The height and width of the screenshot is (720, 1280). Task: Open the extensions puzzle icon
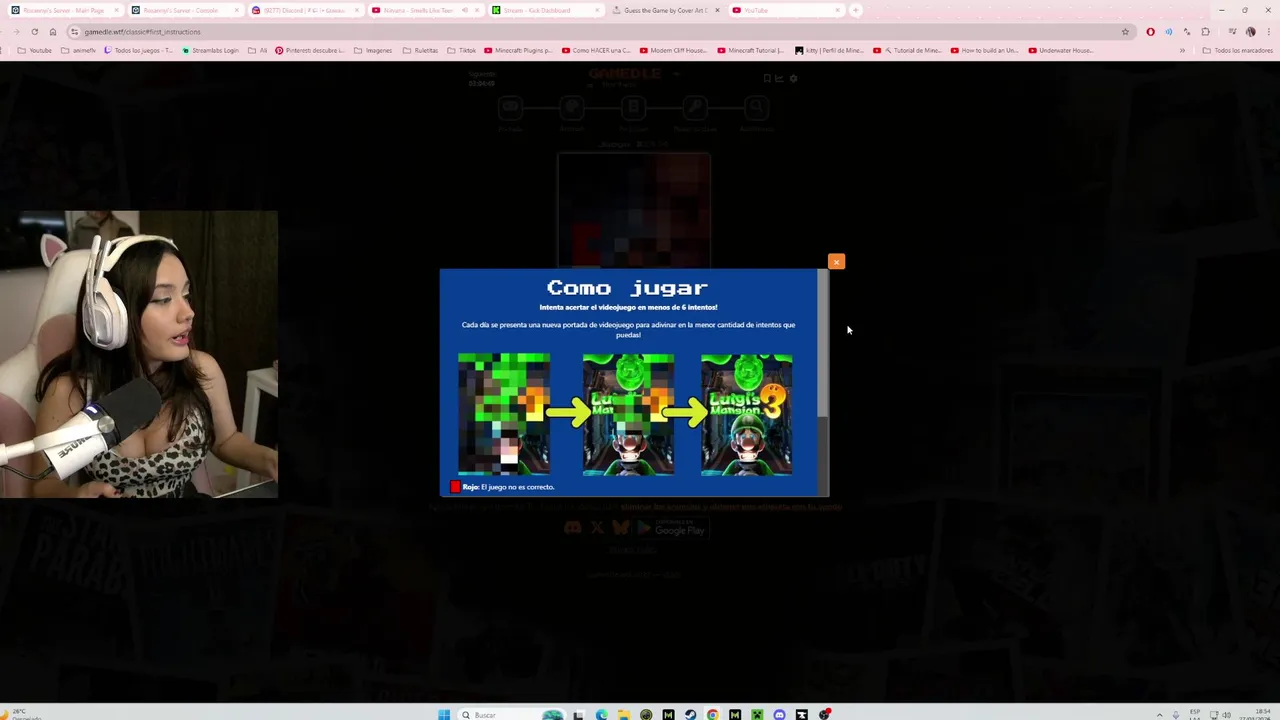pos(1205,31)
